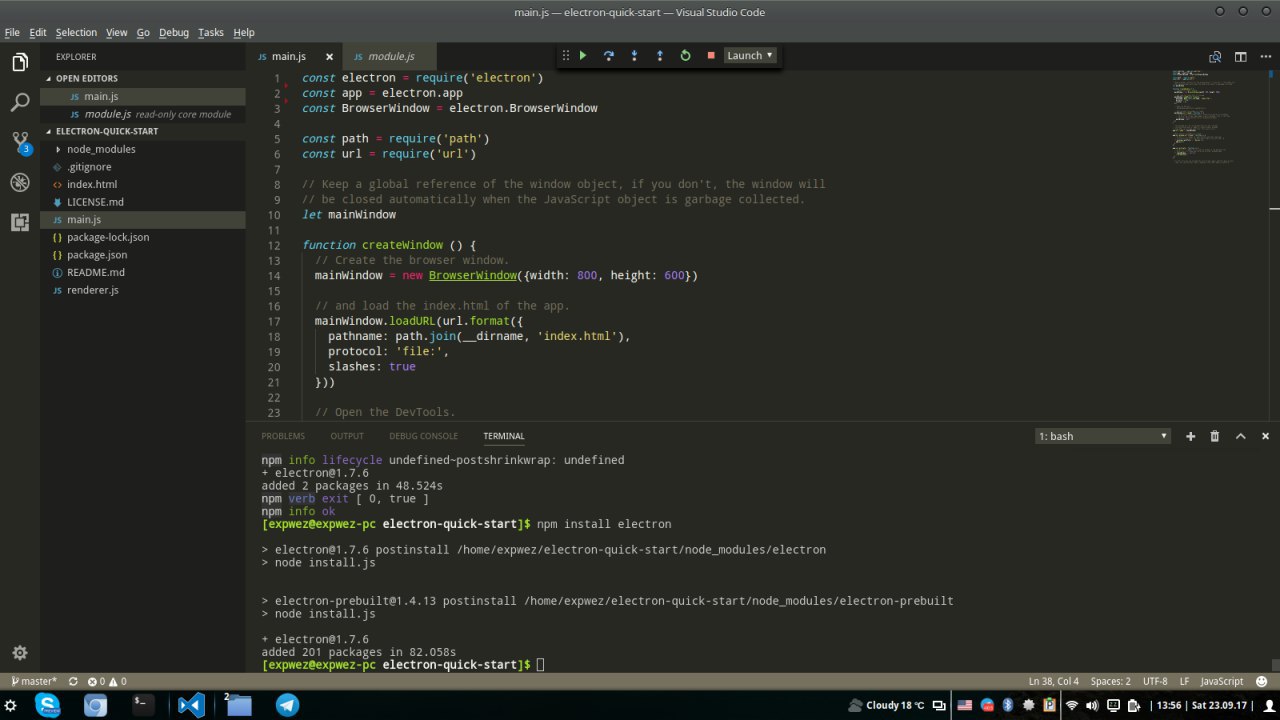Viewport: 1280px width, 720px height.
Task: Click the Split Editor icon
Action: click(x=1240, y=57)
